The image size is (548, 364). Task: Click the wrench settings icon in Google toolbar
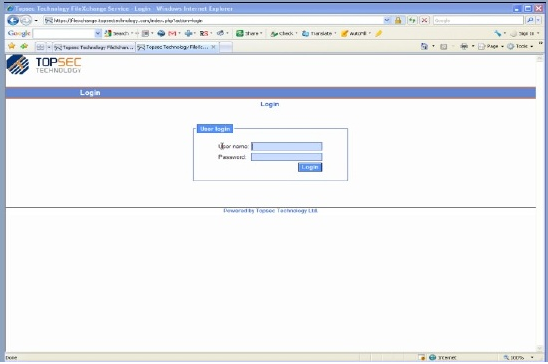[498, 34]
